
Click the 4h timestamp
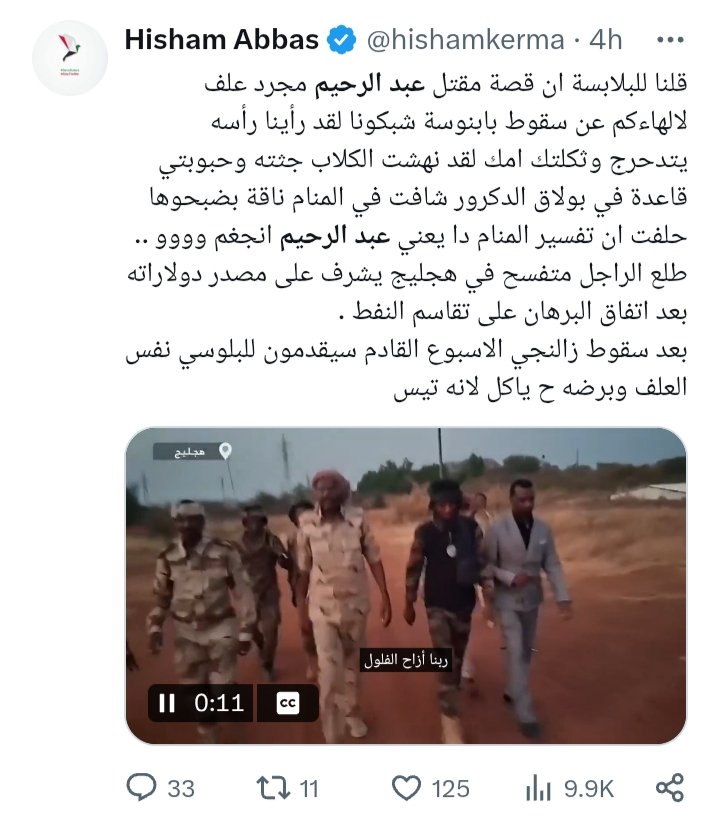pos(605,40)
